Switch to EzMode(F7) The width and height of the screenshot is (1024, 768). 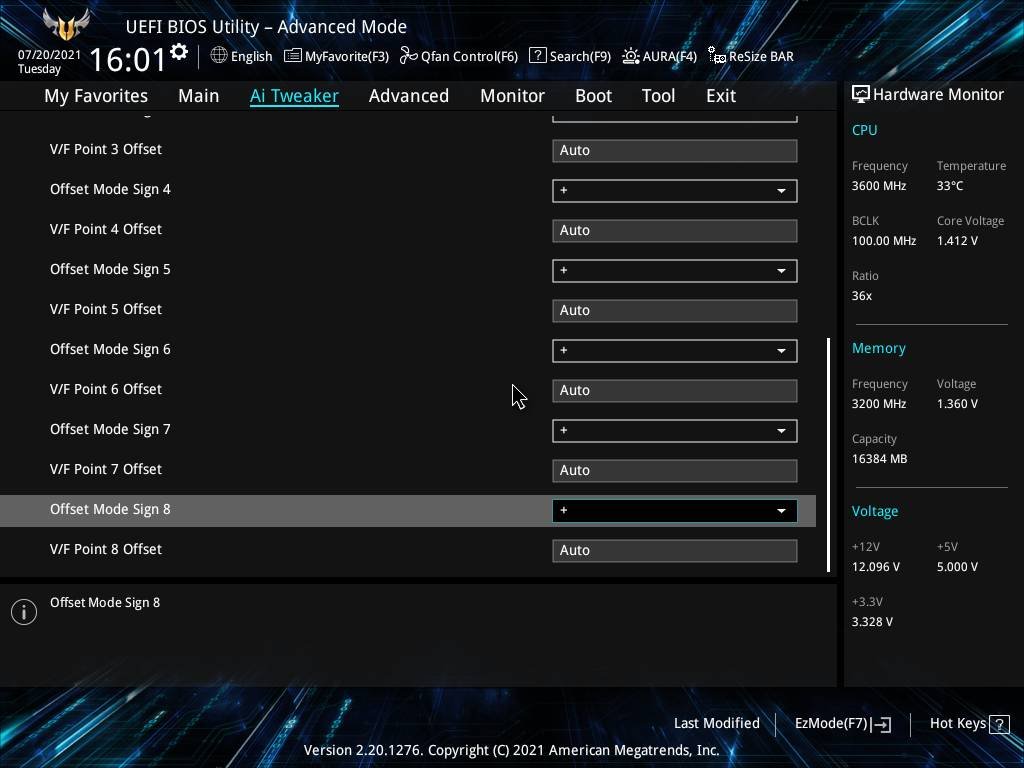click(841, 723)
